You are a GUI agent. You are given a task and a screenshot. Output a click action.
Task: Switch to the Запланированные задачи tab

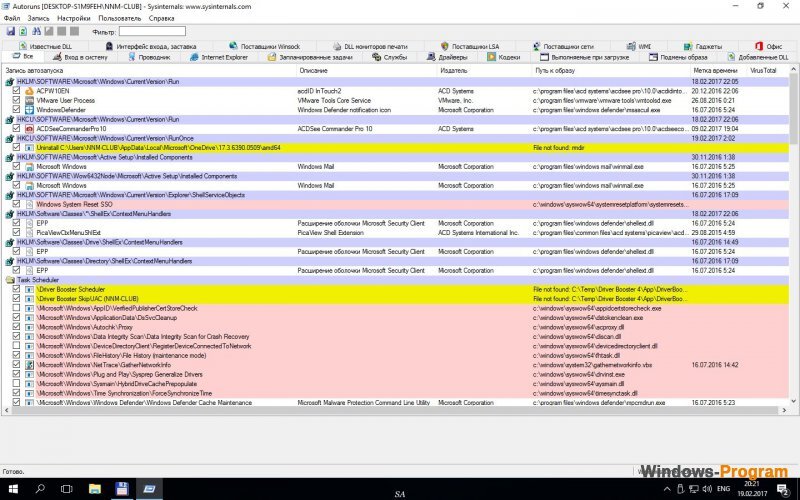(310, 57)
